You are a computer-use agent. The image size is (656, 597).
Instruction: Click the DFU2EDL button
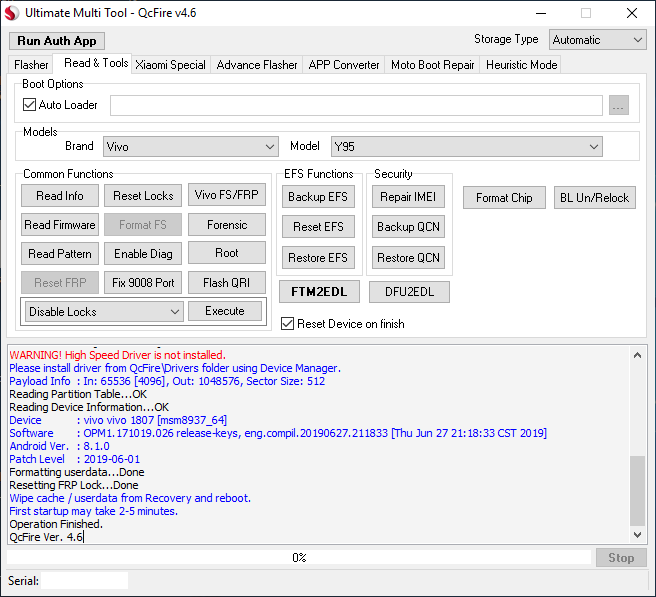409,292
